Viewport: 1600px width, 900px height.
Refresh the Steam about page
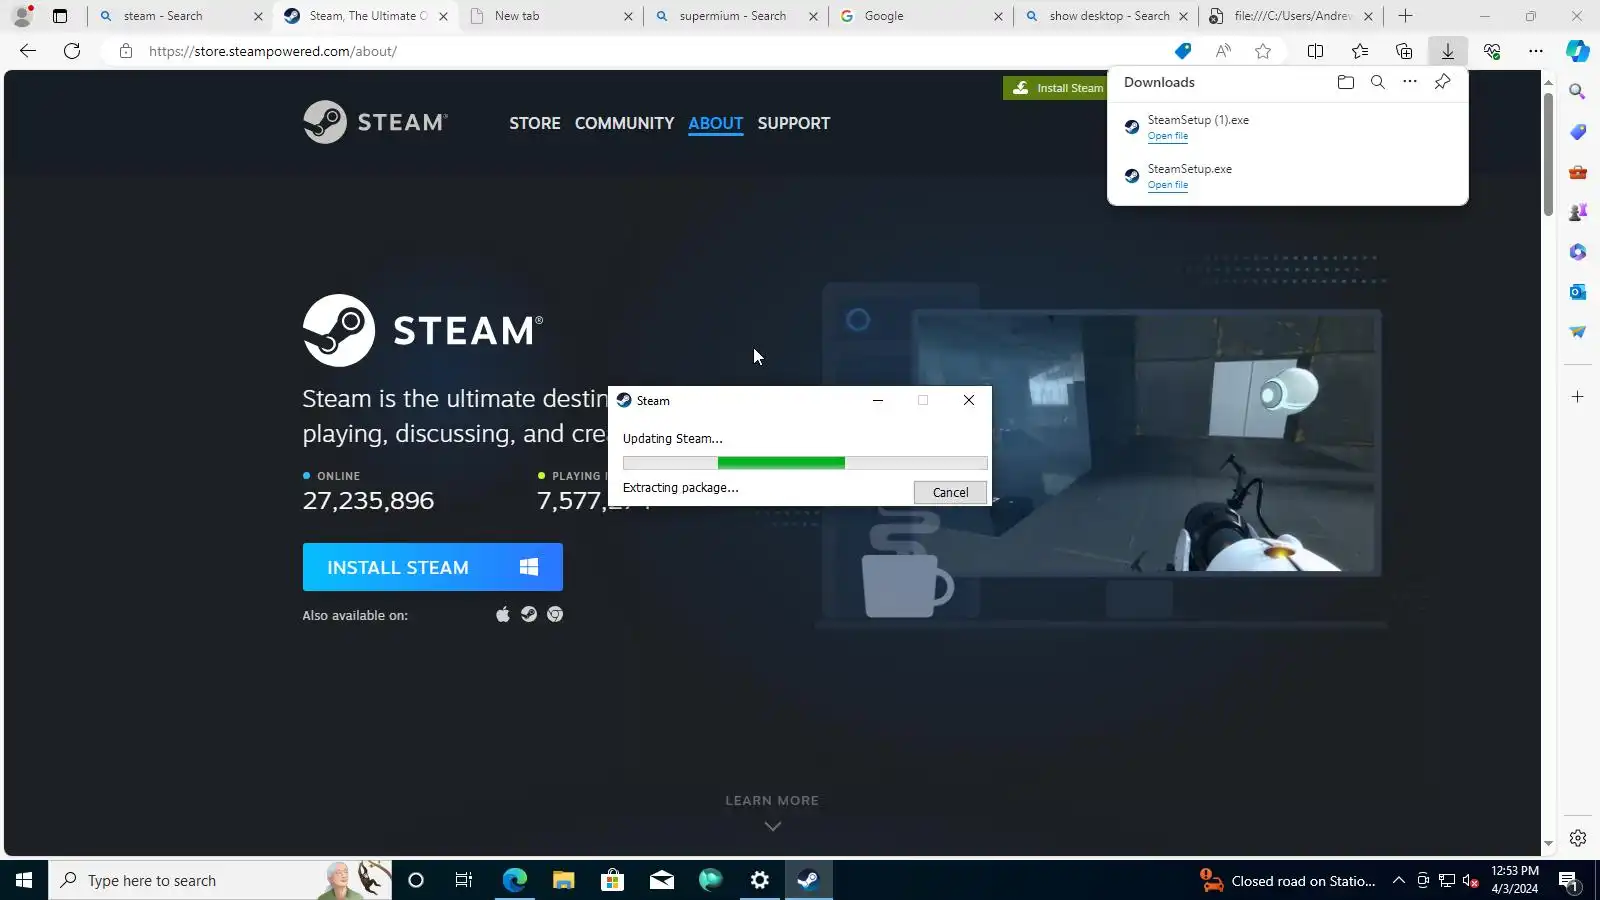72,51
